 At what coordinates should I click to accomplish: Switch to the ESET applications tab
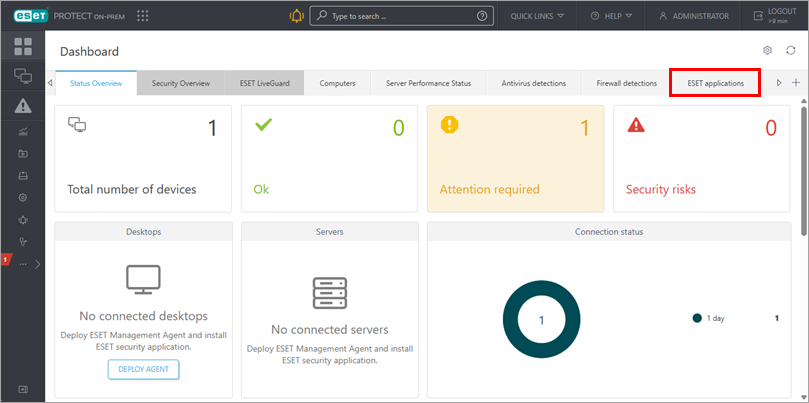click(715, 83)
